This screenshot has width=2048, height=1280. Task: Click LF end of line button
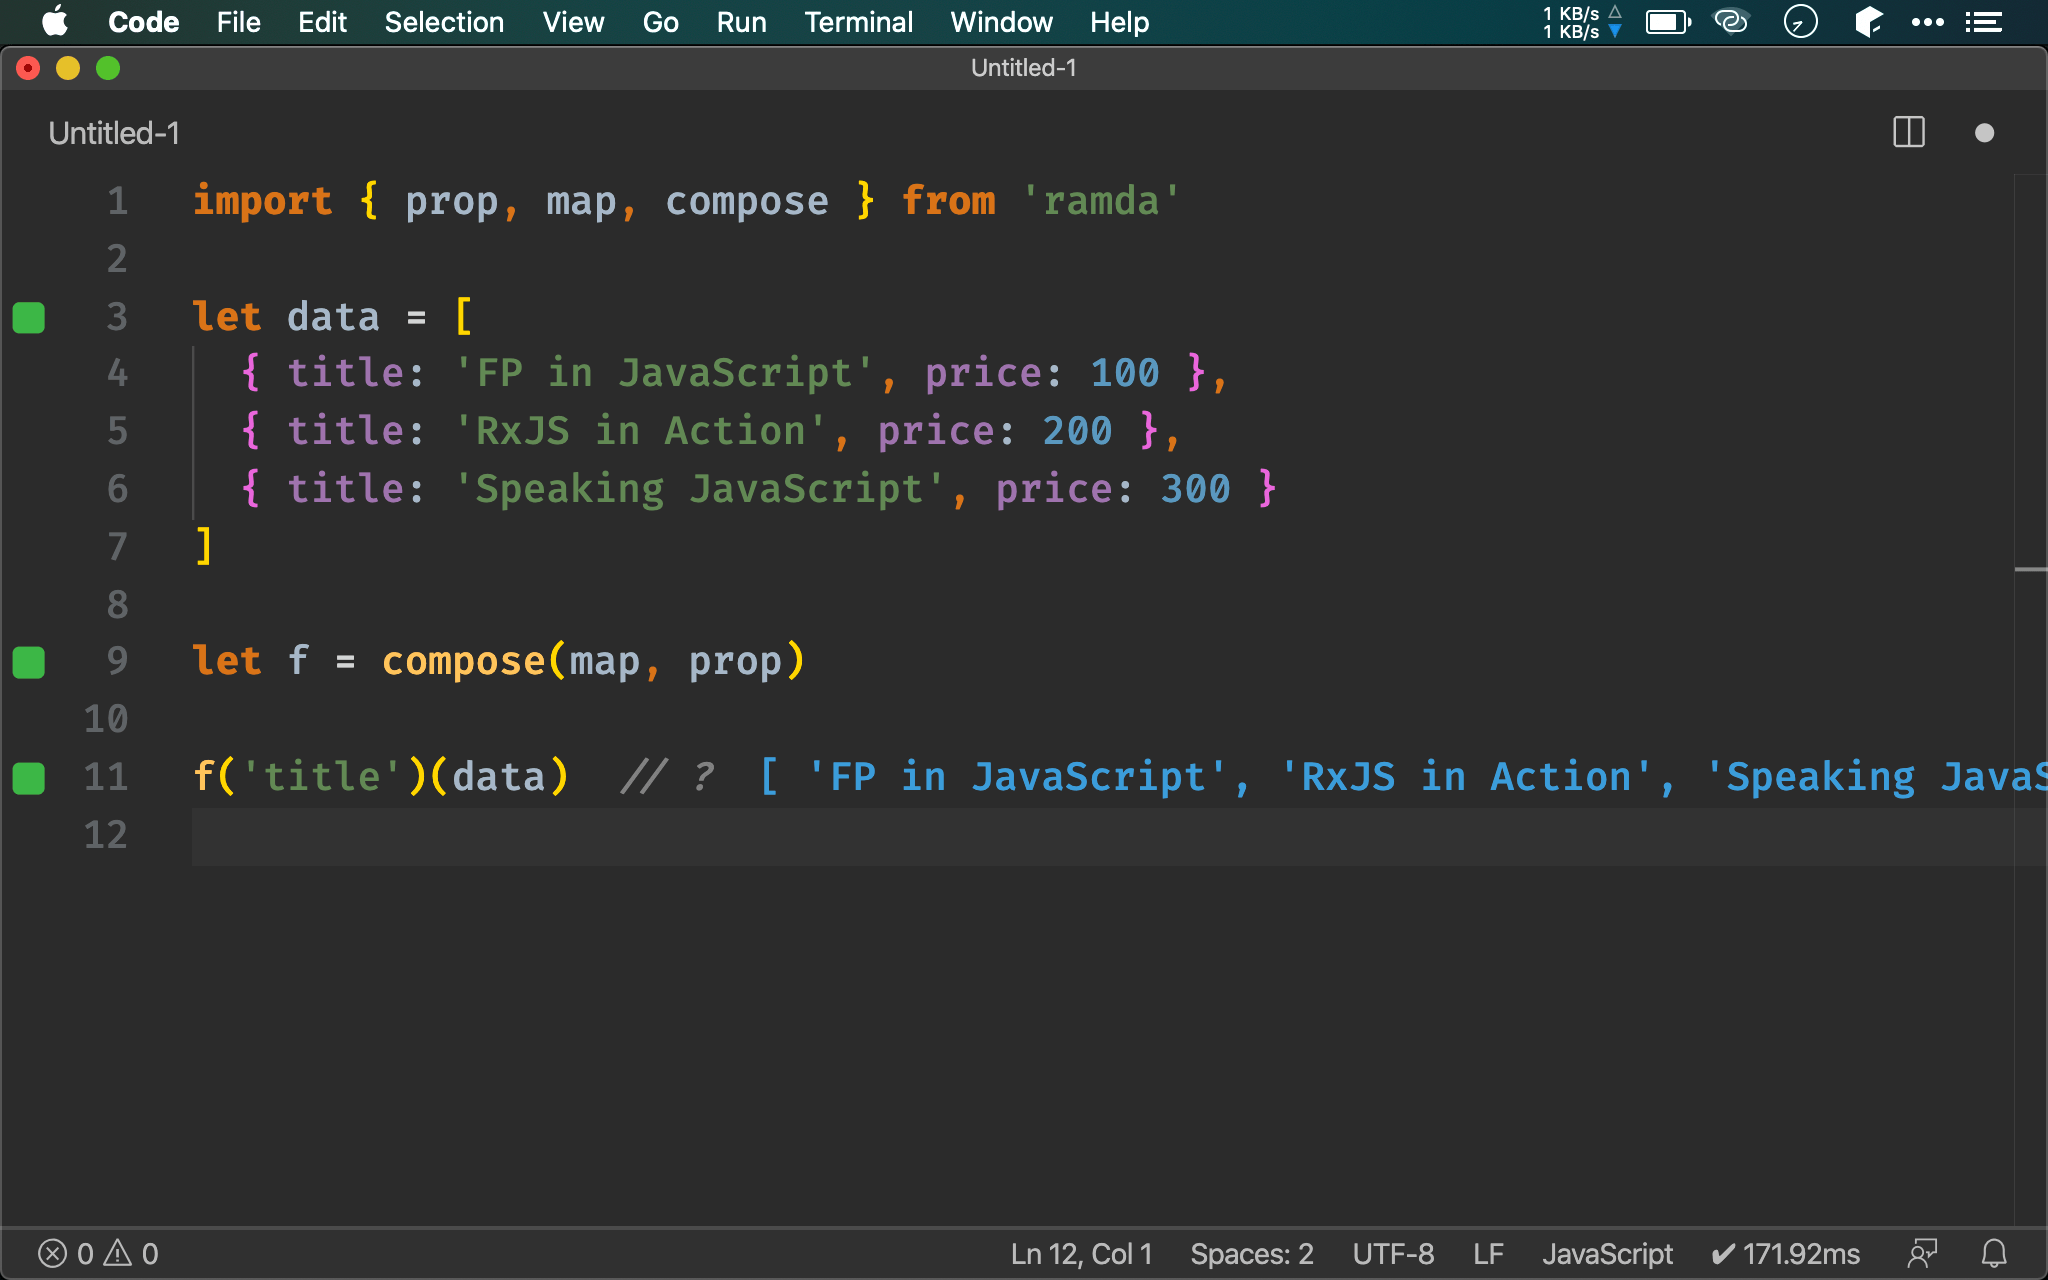coord(1488,1253)
